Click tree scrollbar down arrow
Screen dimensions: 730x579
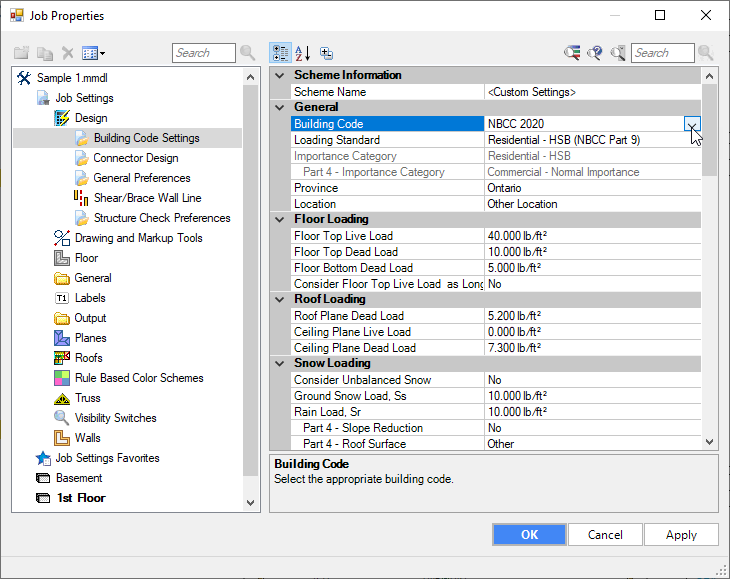(x=250, y=503)
